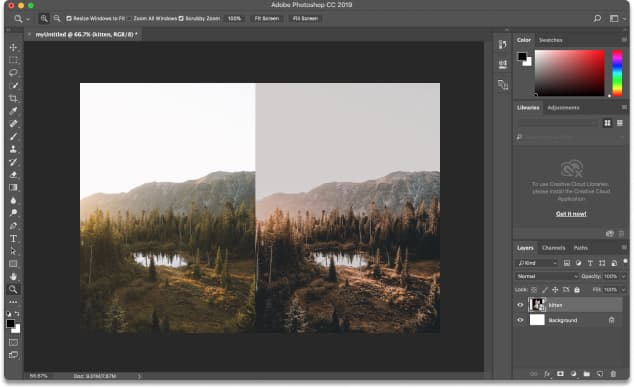Delete the selected layer via trash icon

point(613,374)
